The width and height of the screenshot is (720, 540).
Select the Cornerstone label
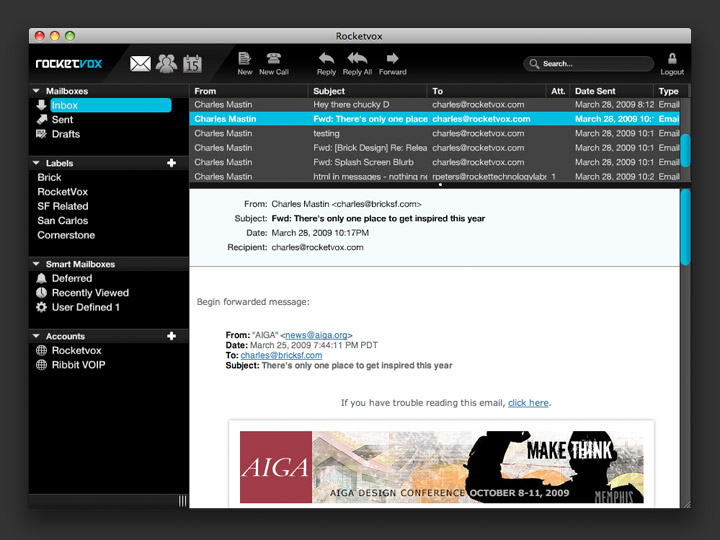click(x=66, y=235)
